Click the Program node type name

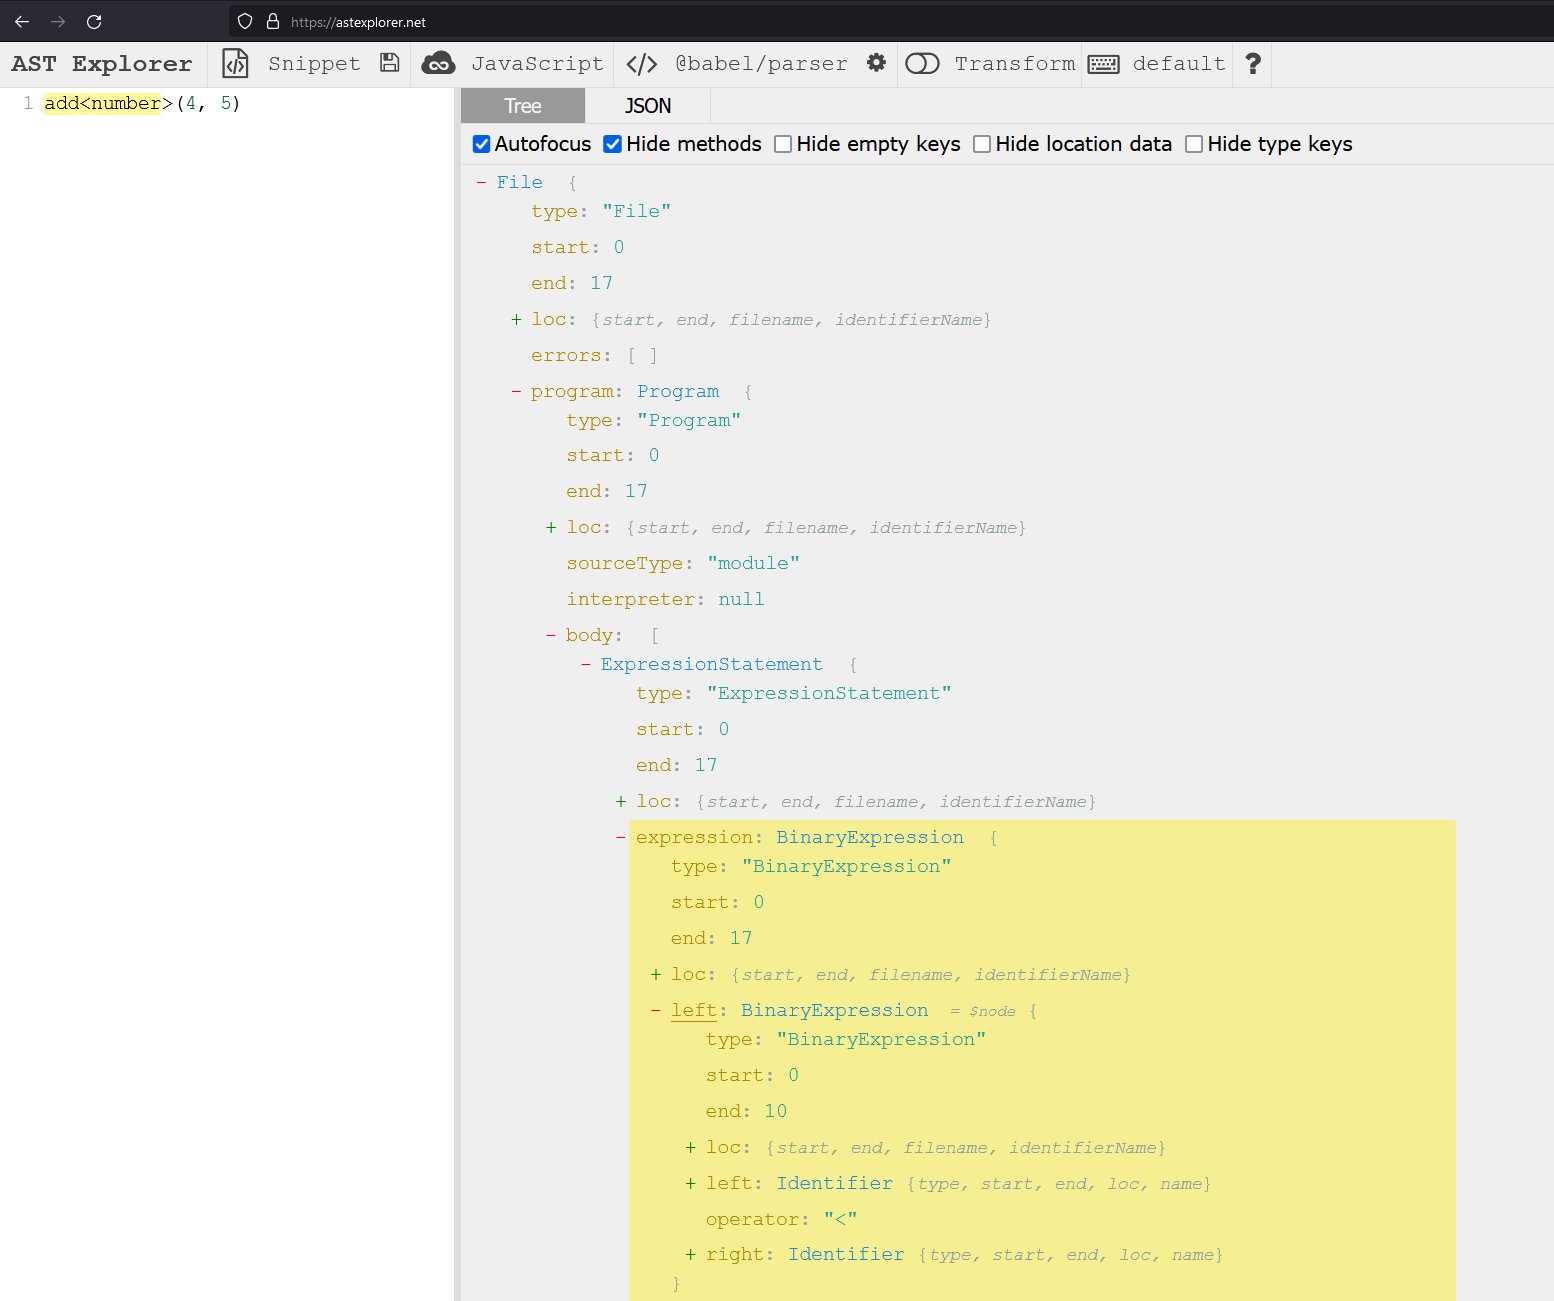(x=678, y=391)
